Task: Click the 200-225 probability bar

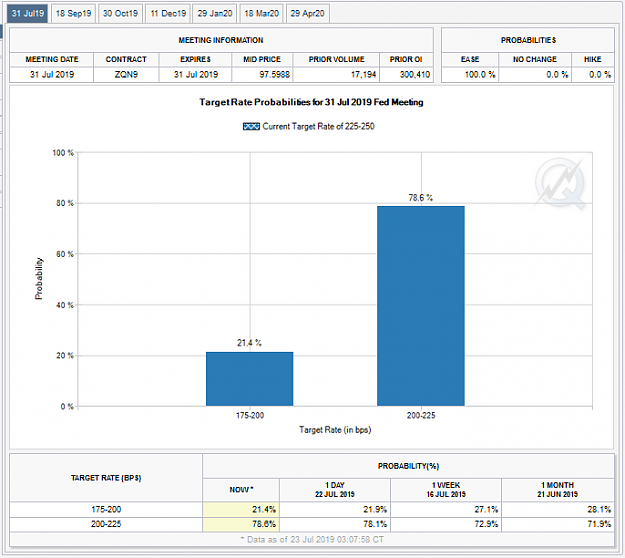Action: tap(421, 306)
